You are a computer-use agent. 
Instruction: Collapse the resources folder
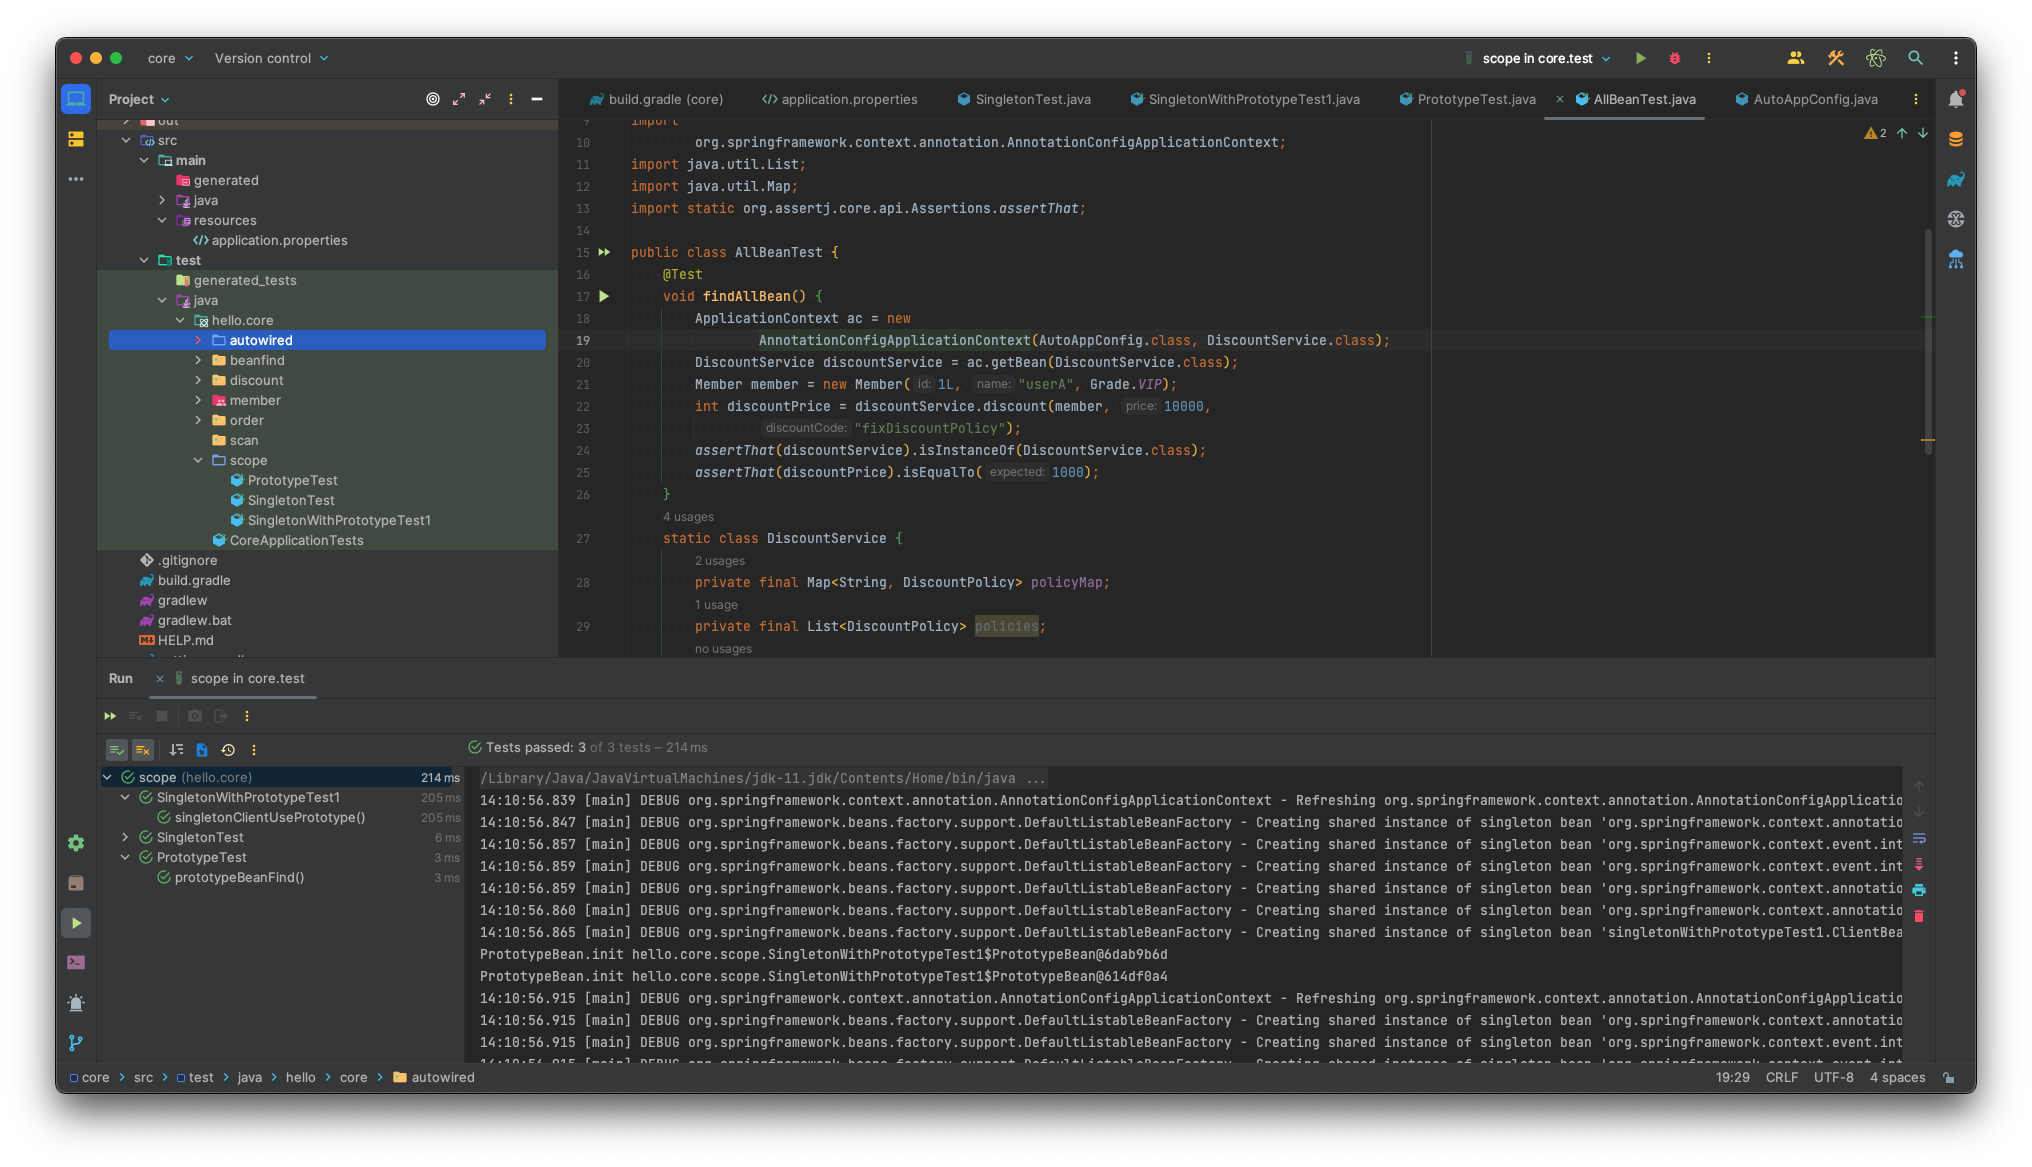coord(162,221)
